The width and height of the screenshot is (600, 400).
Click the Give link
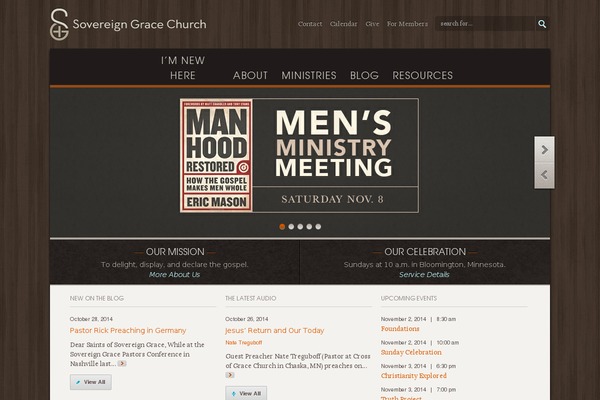[372, 24]
